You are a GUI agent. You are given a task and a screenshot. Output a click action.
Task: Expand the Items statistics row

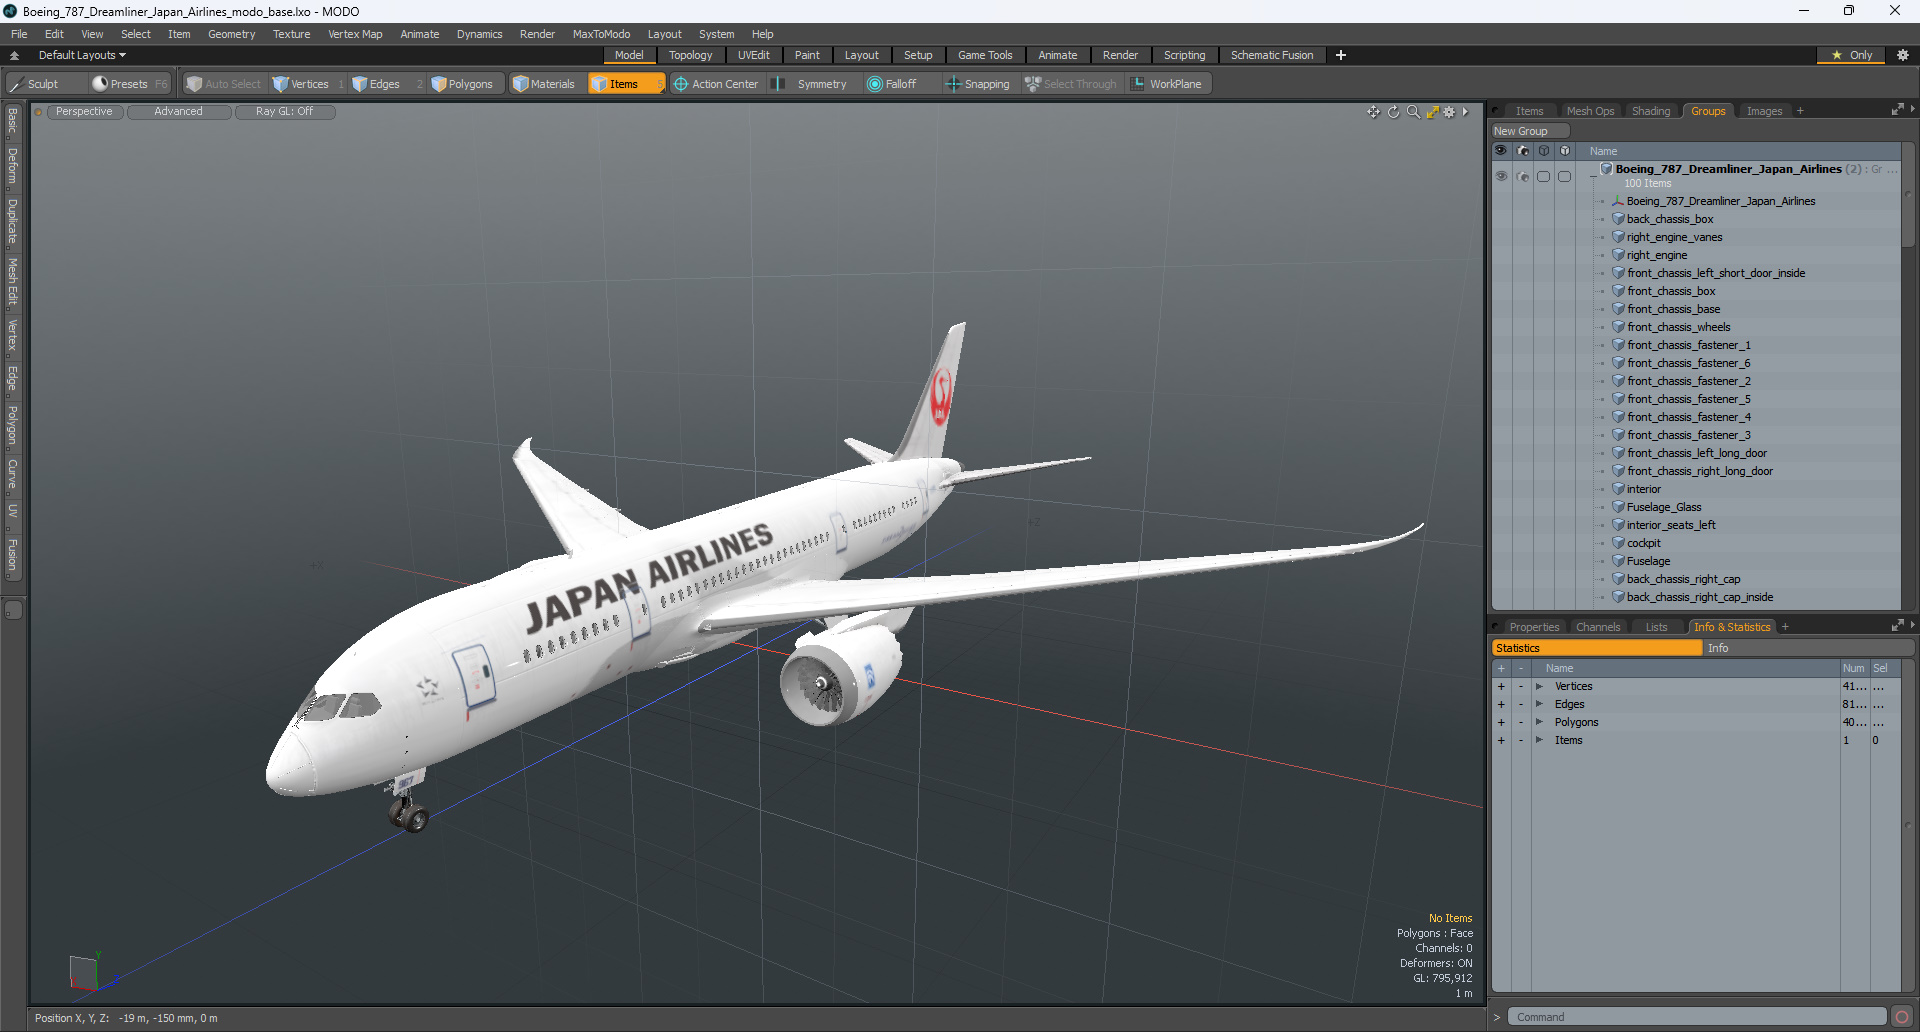(1539, 741)
